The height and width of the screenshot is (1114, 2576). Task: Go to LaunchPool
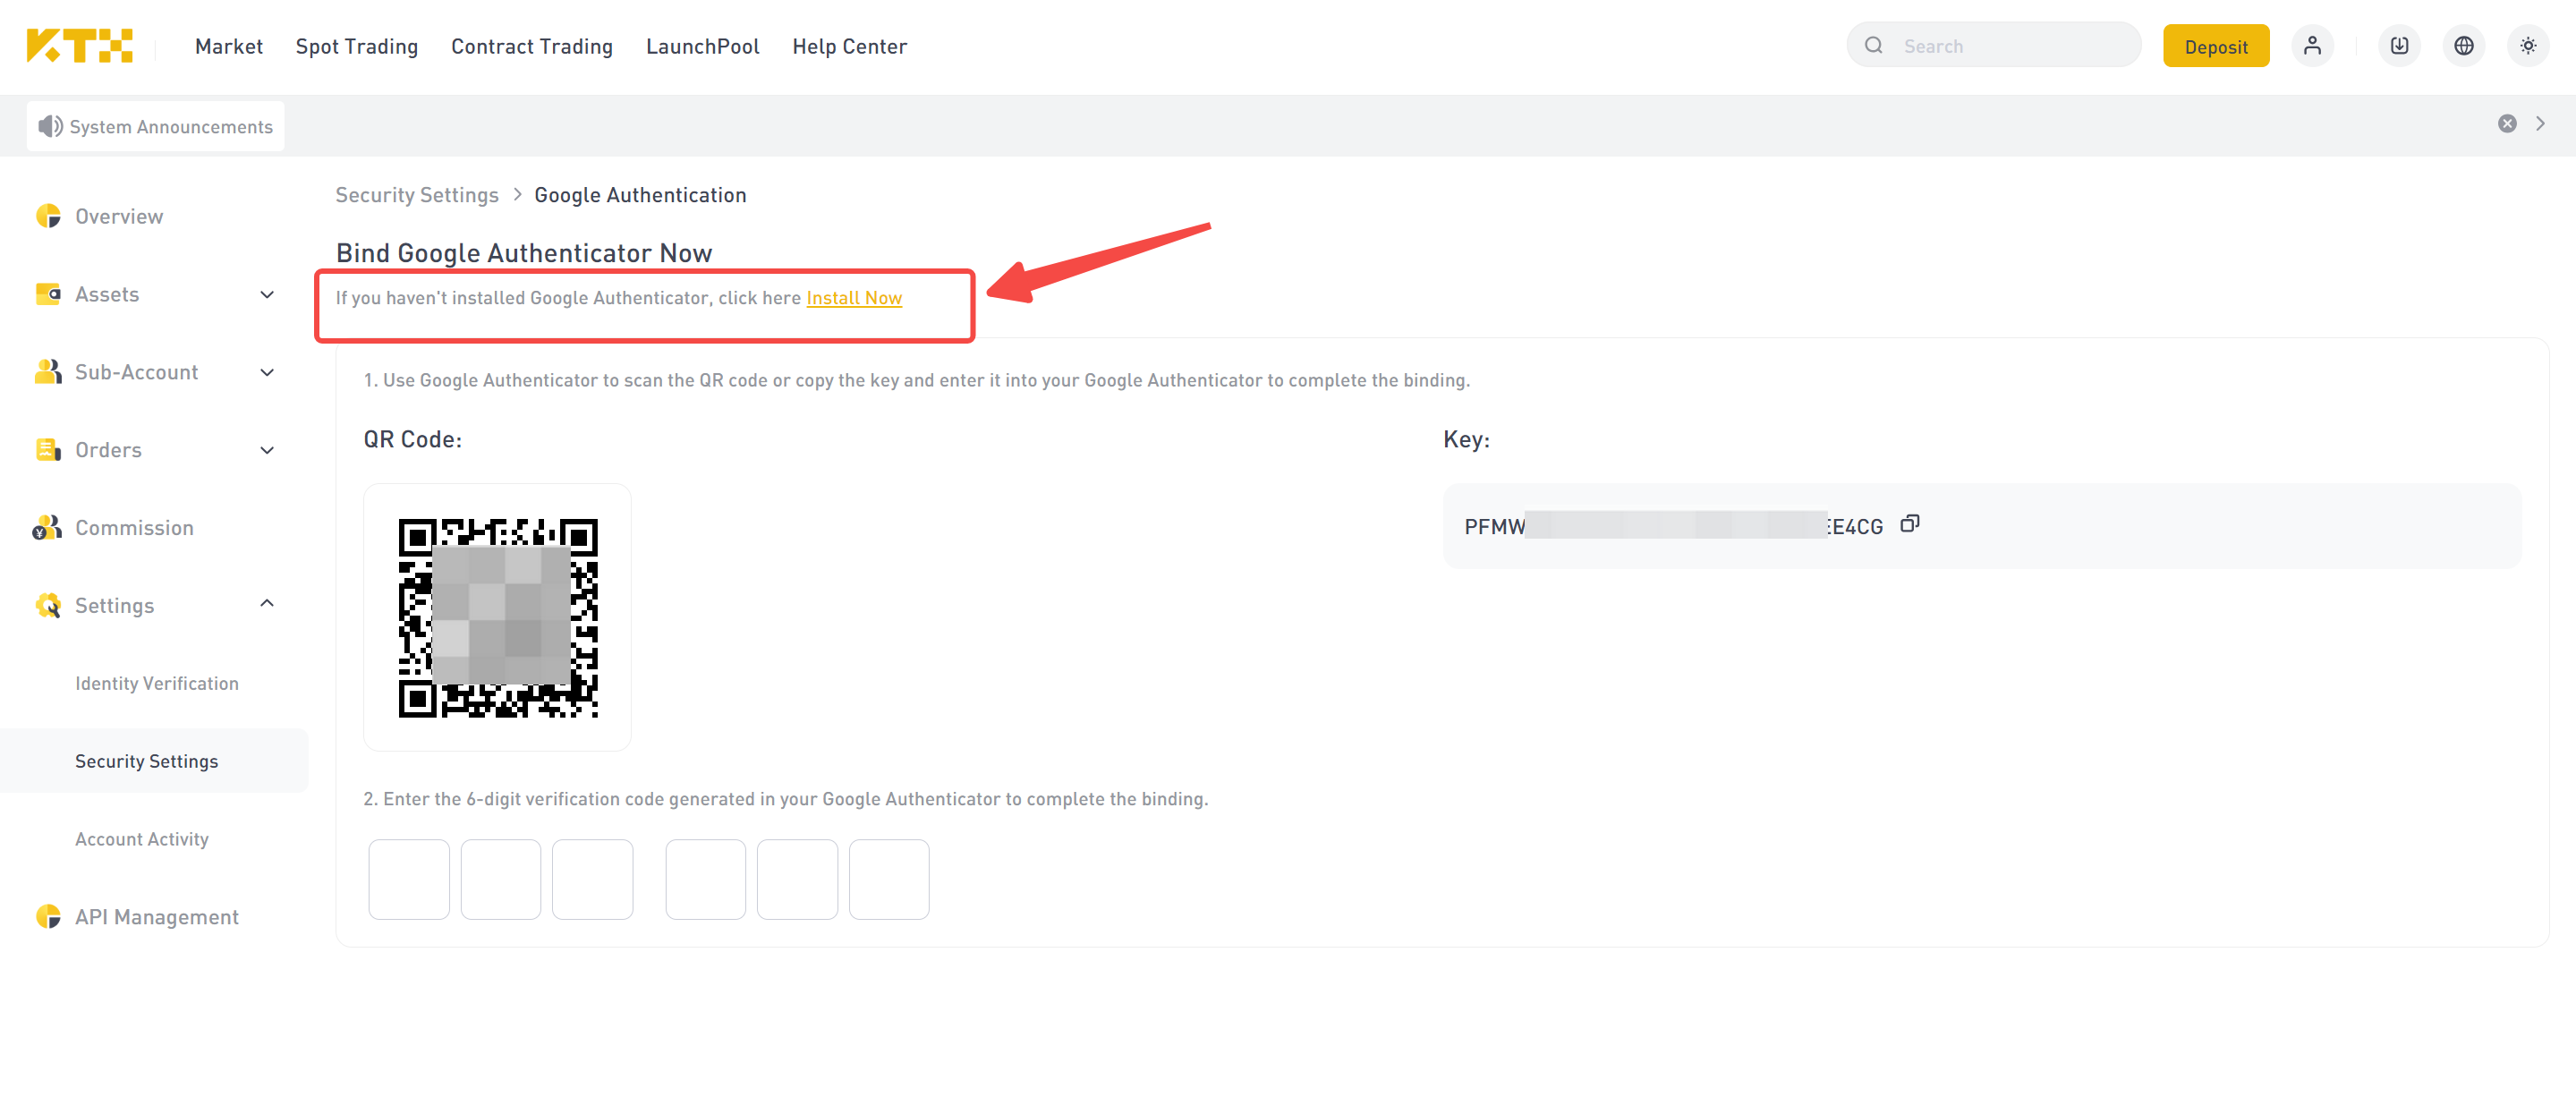(703, 46)
